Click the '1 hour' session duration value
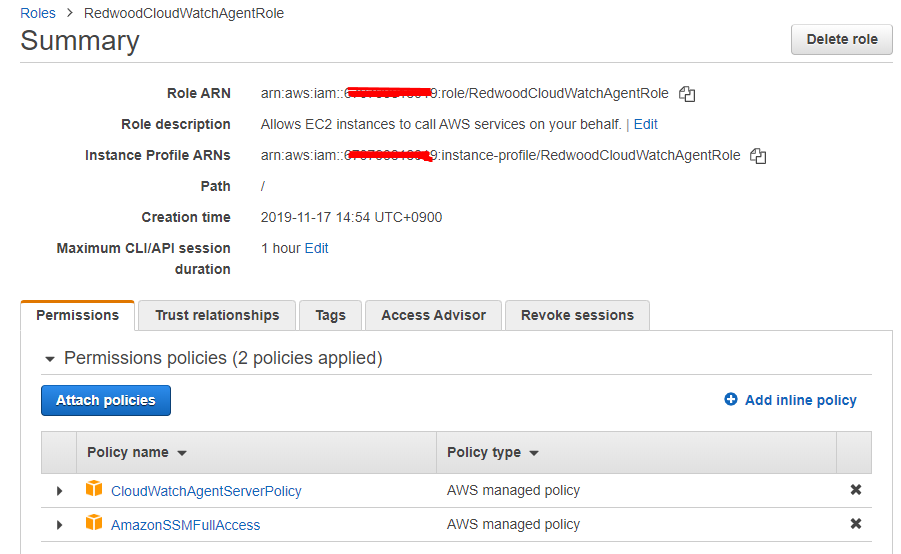This screenshot has height=554, width=901. click(x=280, y=248)
